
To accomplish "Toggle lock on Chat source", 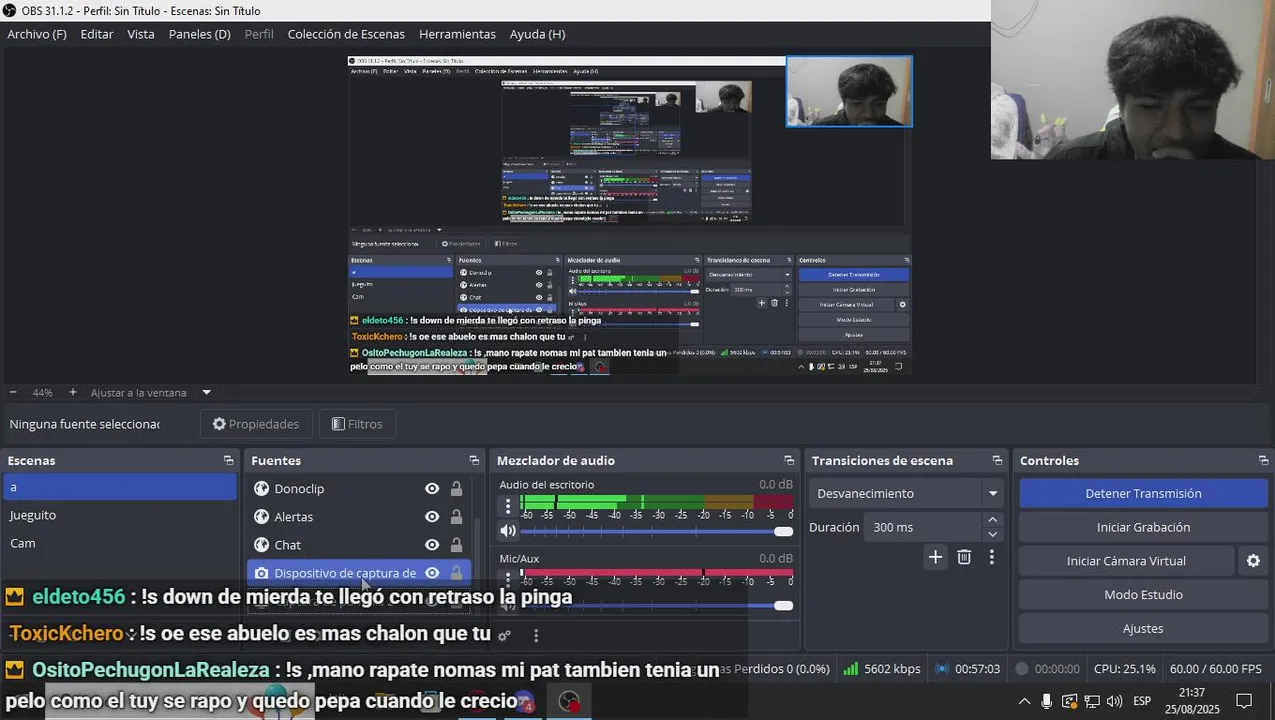I will coord(456,544).
